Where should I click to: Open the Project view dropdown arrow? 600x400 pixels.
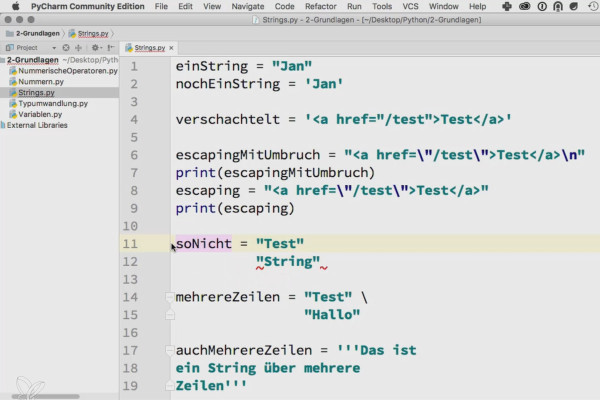[x=54, y=48]
